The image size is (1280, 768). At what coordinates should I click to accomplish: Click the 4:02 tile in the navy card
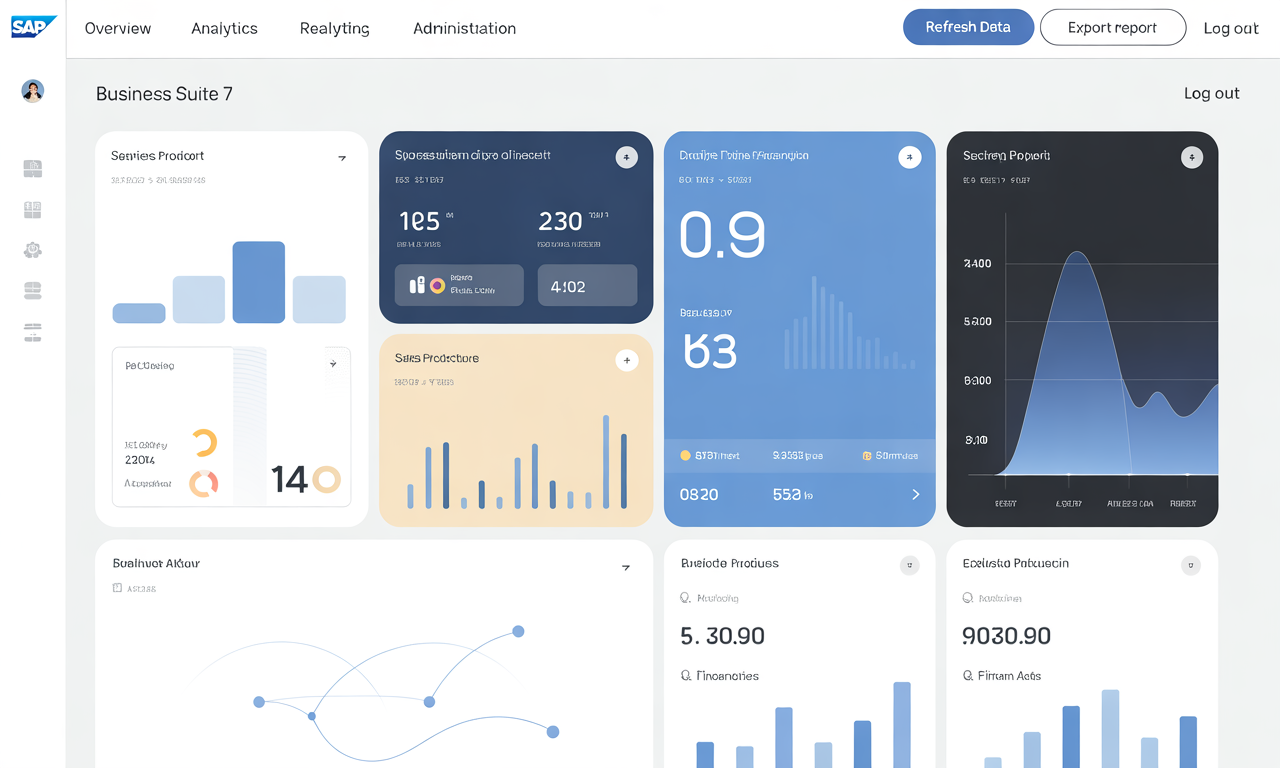(x=587, y=285)
